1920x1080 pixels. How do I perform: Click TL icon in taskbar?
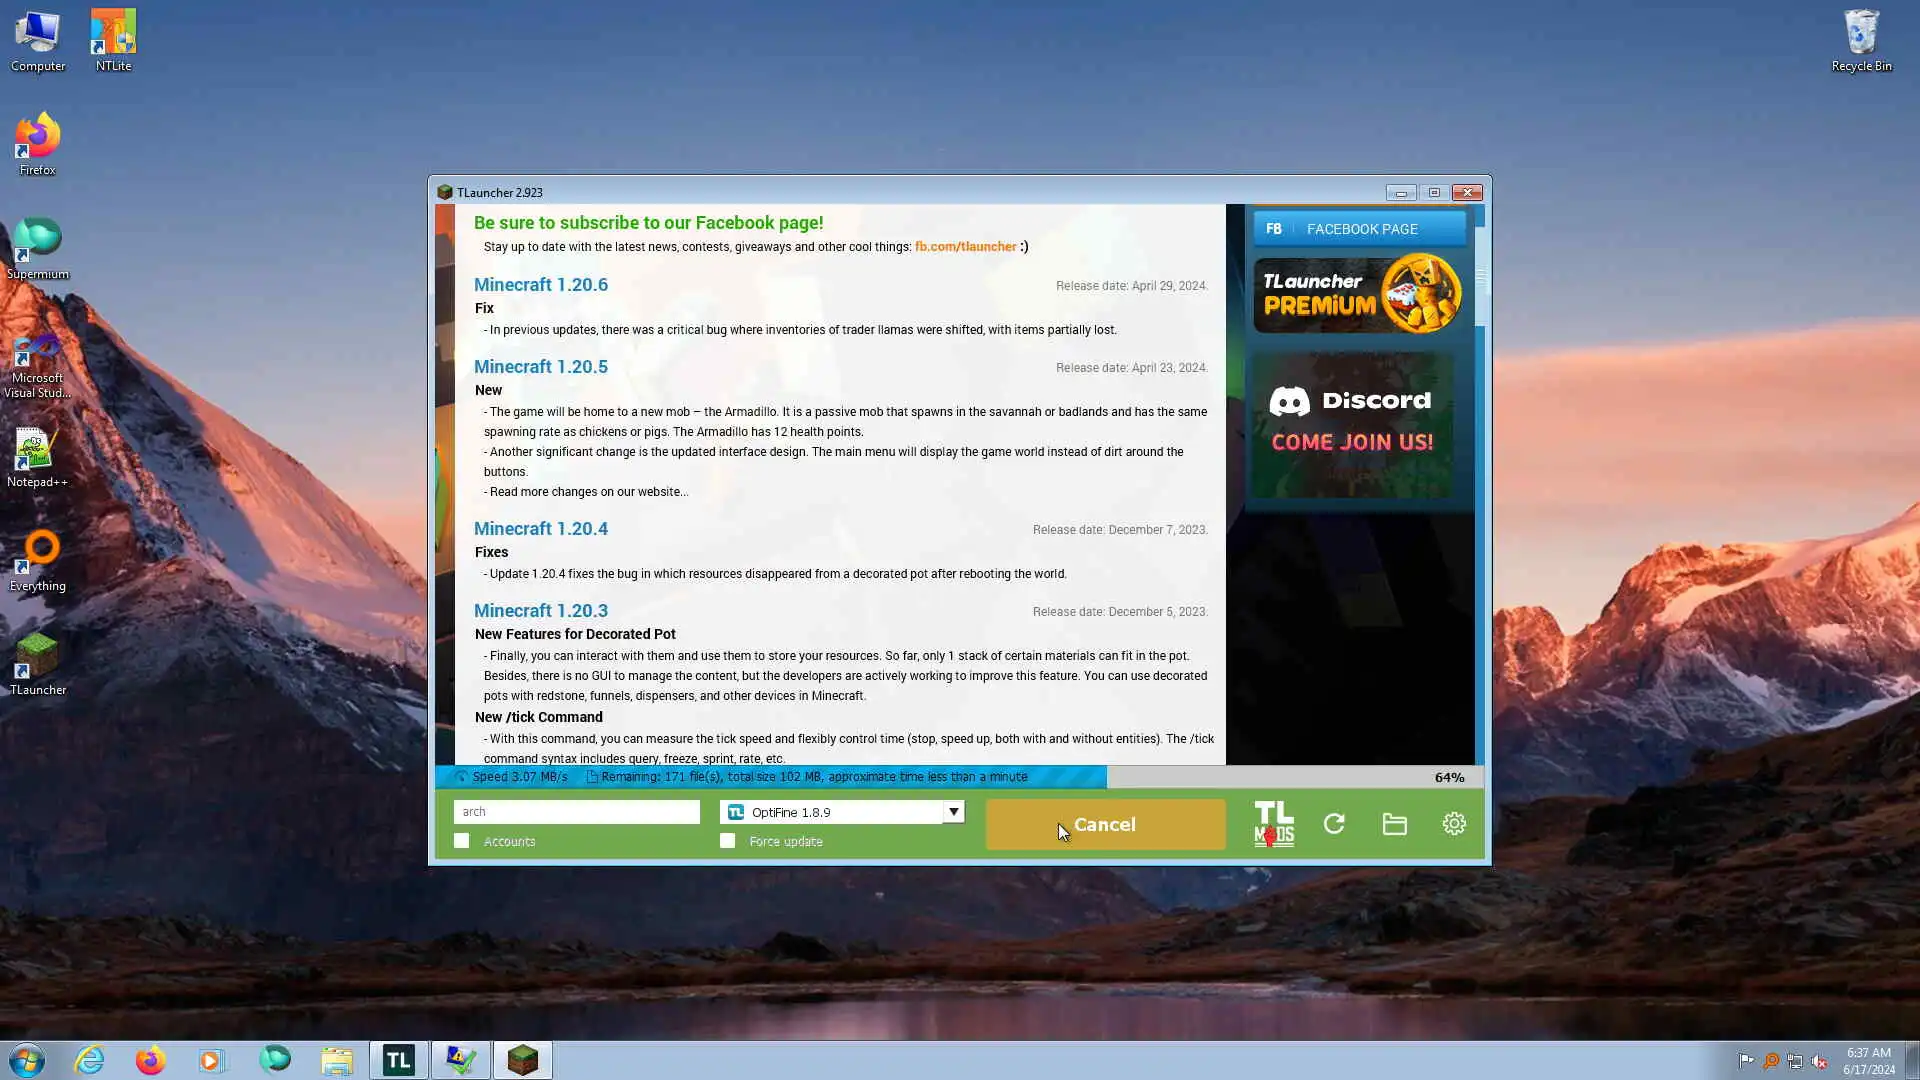click(x=398, y=1060)
